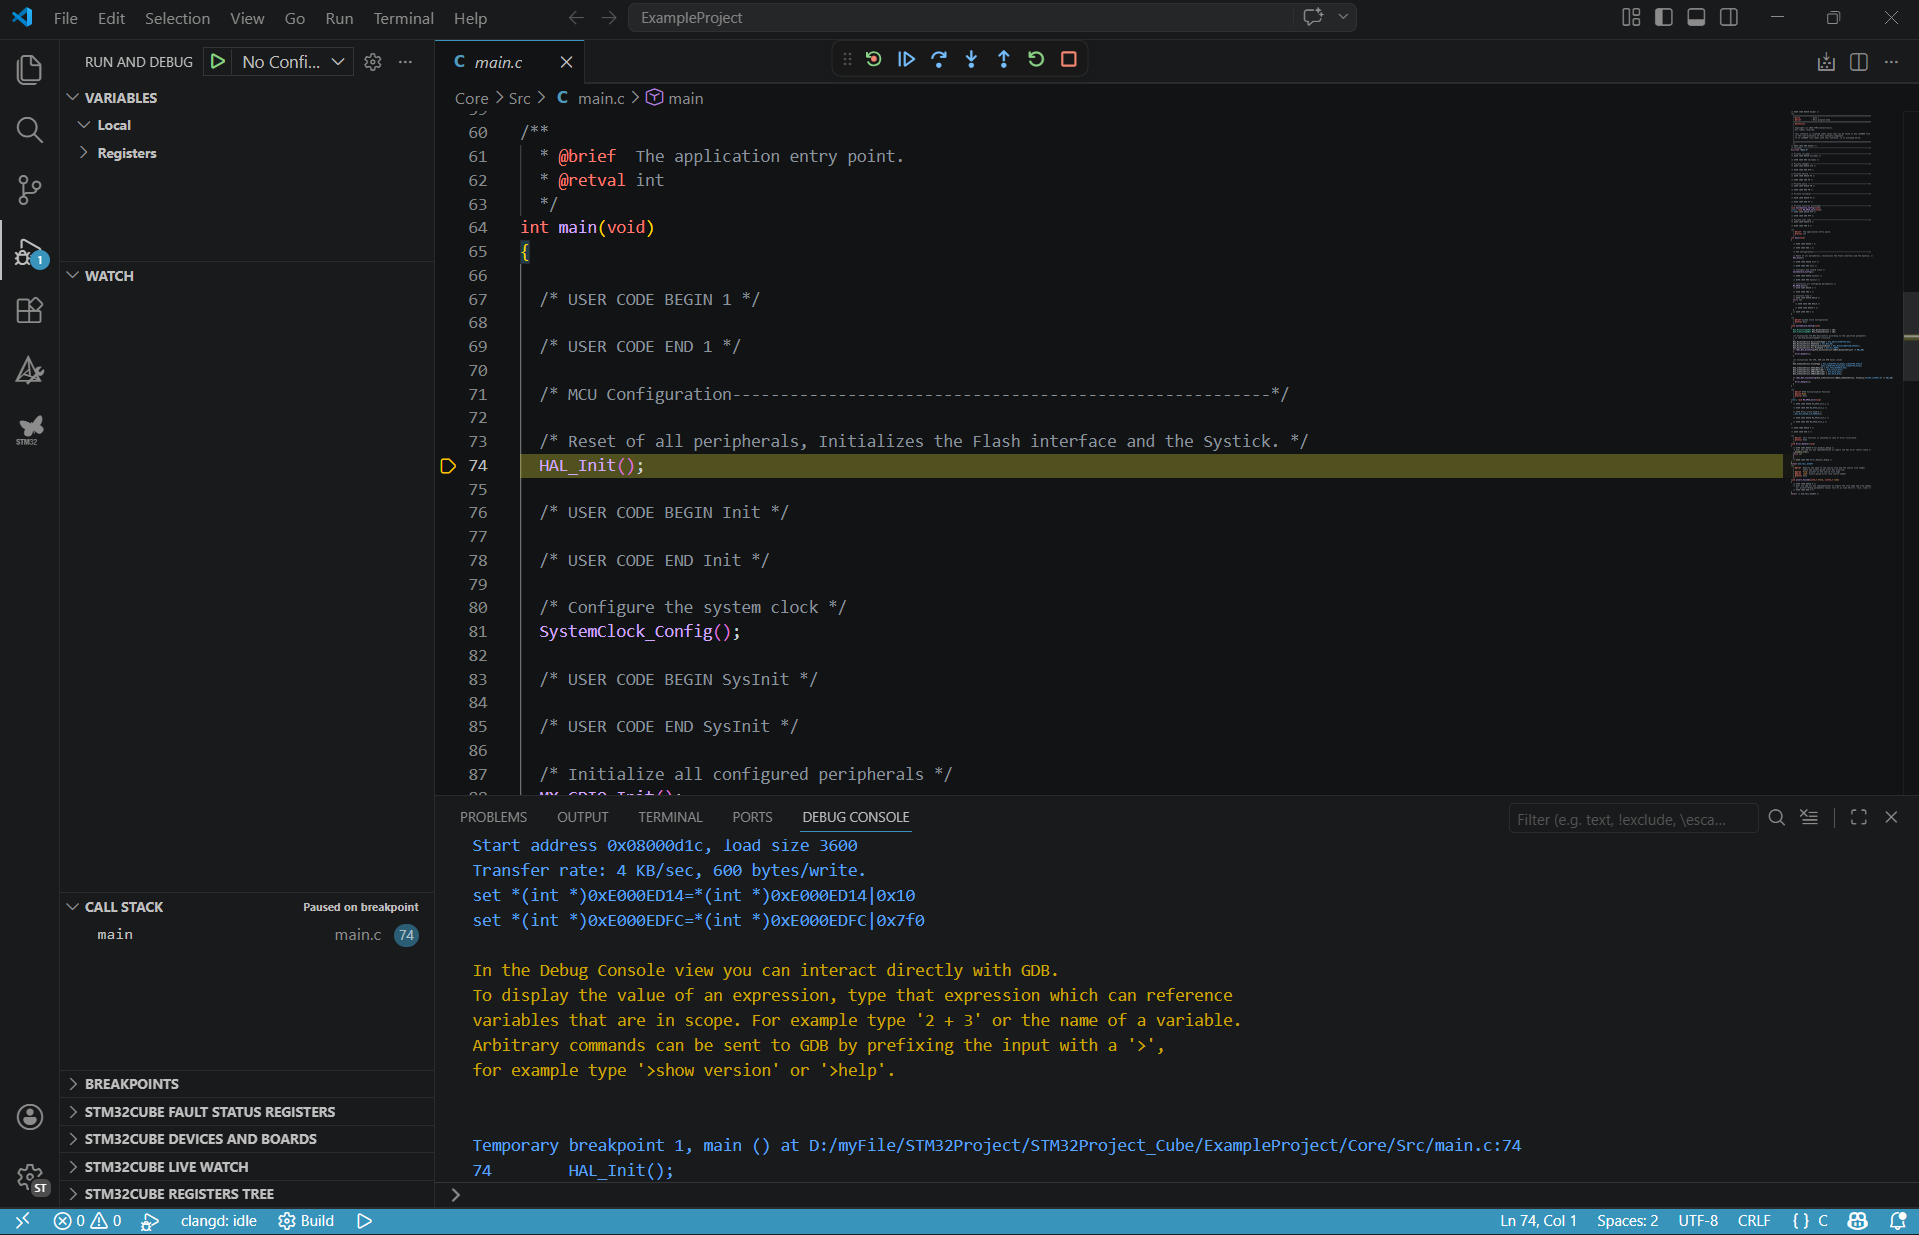Step Into in debug toolbar

click(x=971, y=59)
